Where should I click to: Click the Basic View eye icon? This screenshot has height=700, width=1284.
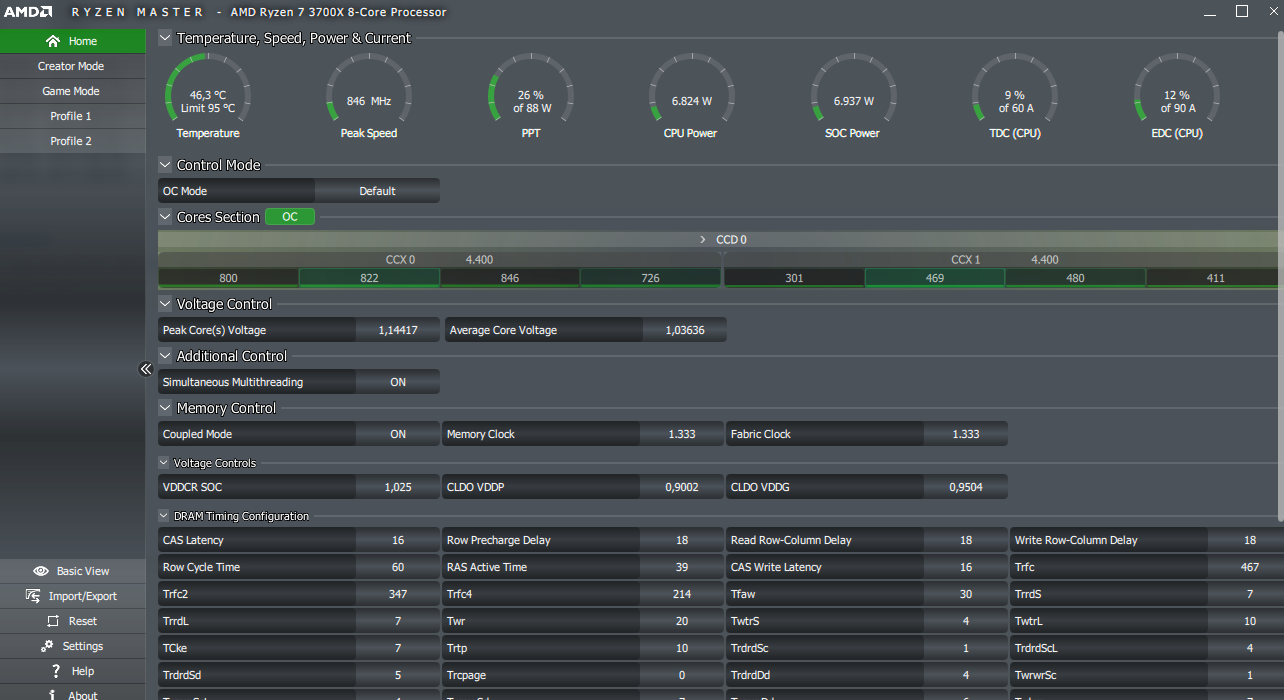(x=41, y=571)
